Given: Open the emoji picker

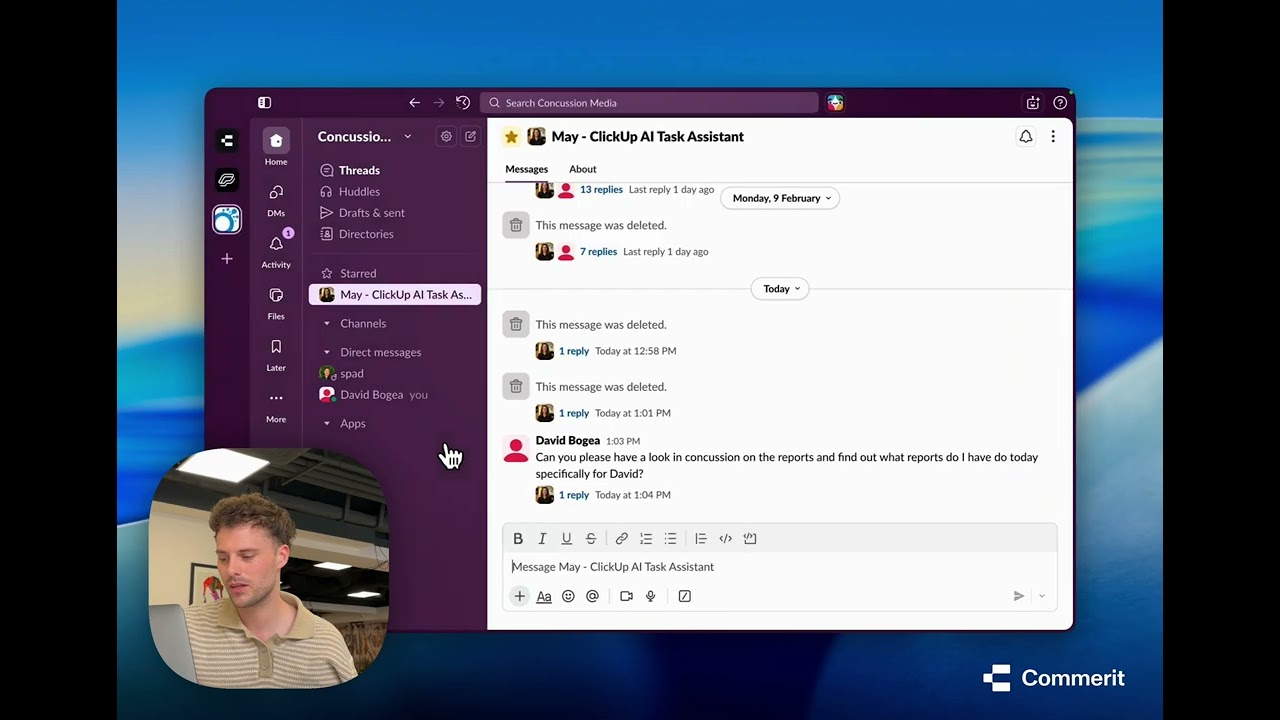Looking at the screenshot, I should (x=568, y=596).
